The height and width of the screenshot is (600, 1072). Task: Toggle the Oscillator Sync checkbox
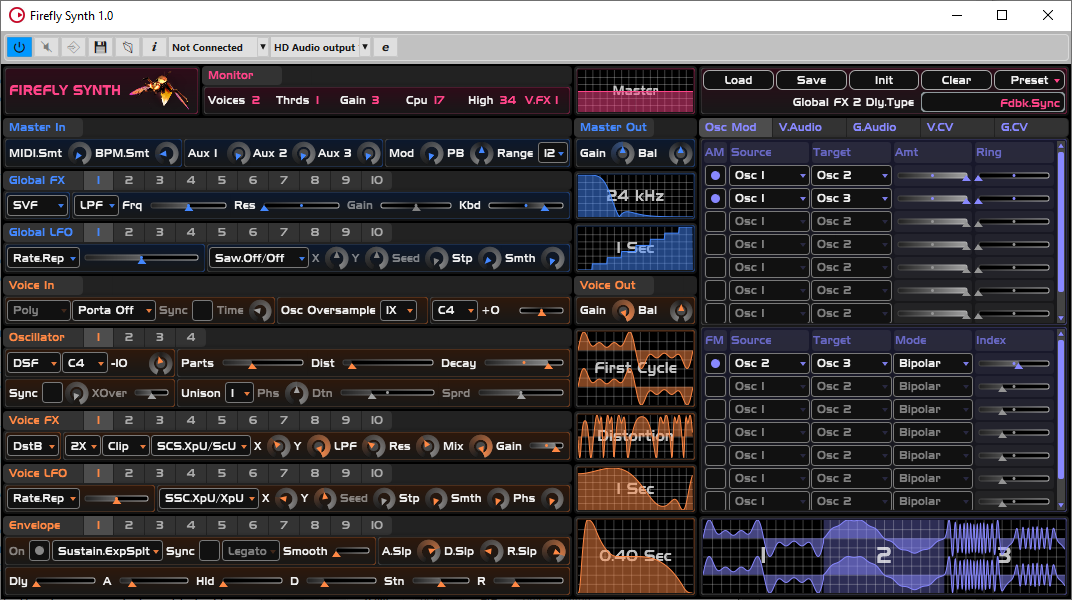click(x=53, y=393)
